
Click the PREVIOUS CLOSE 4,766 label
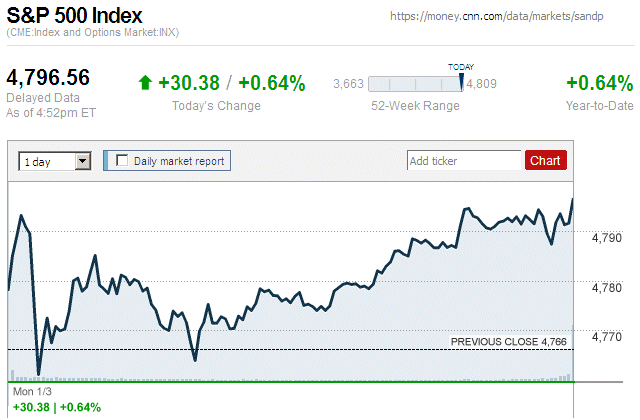tap(508, 342)
